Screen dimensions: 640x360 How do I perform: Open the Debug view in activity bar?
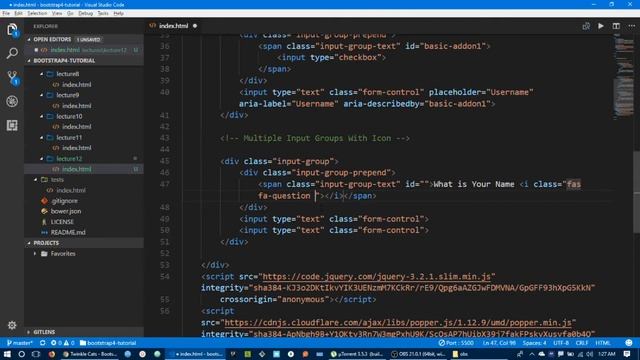click(12, 101)
